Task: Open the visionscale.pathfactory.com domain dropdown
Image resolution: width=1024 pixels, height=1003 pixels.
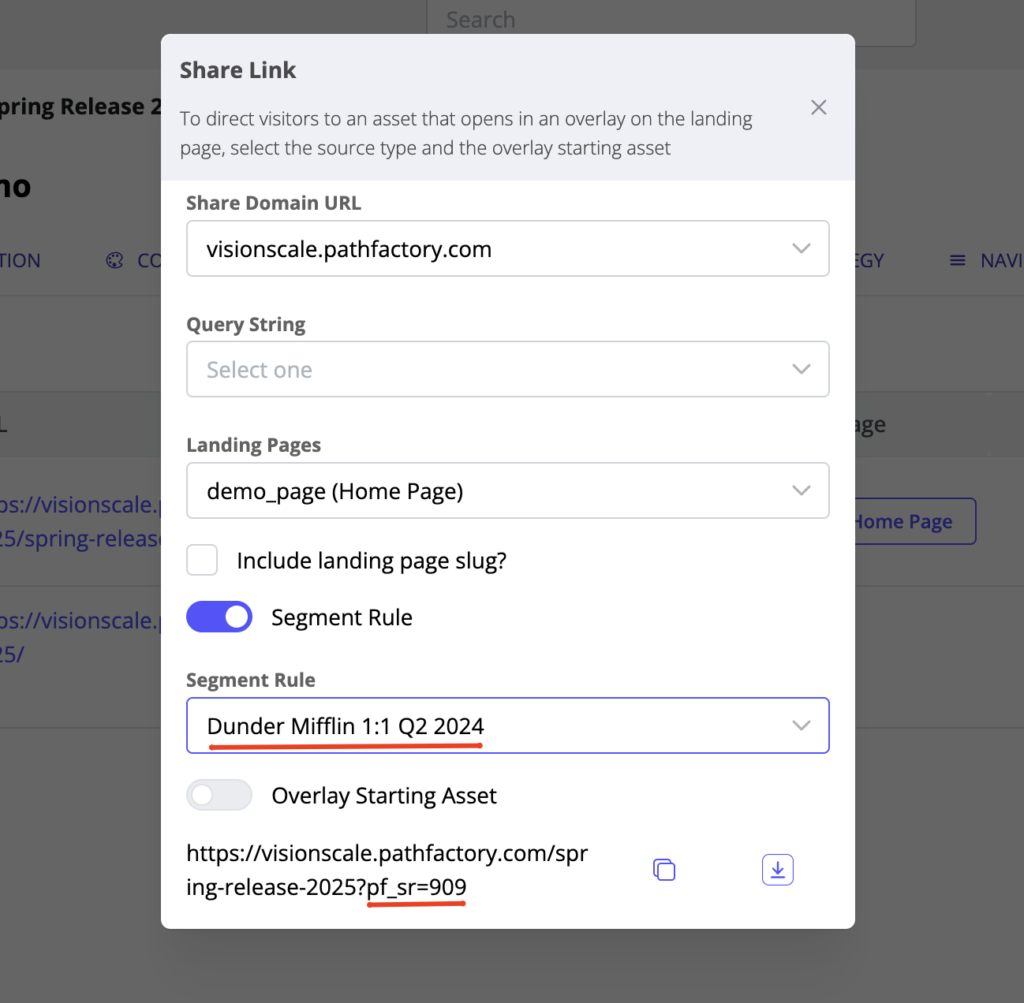Action: 507,248
